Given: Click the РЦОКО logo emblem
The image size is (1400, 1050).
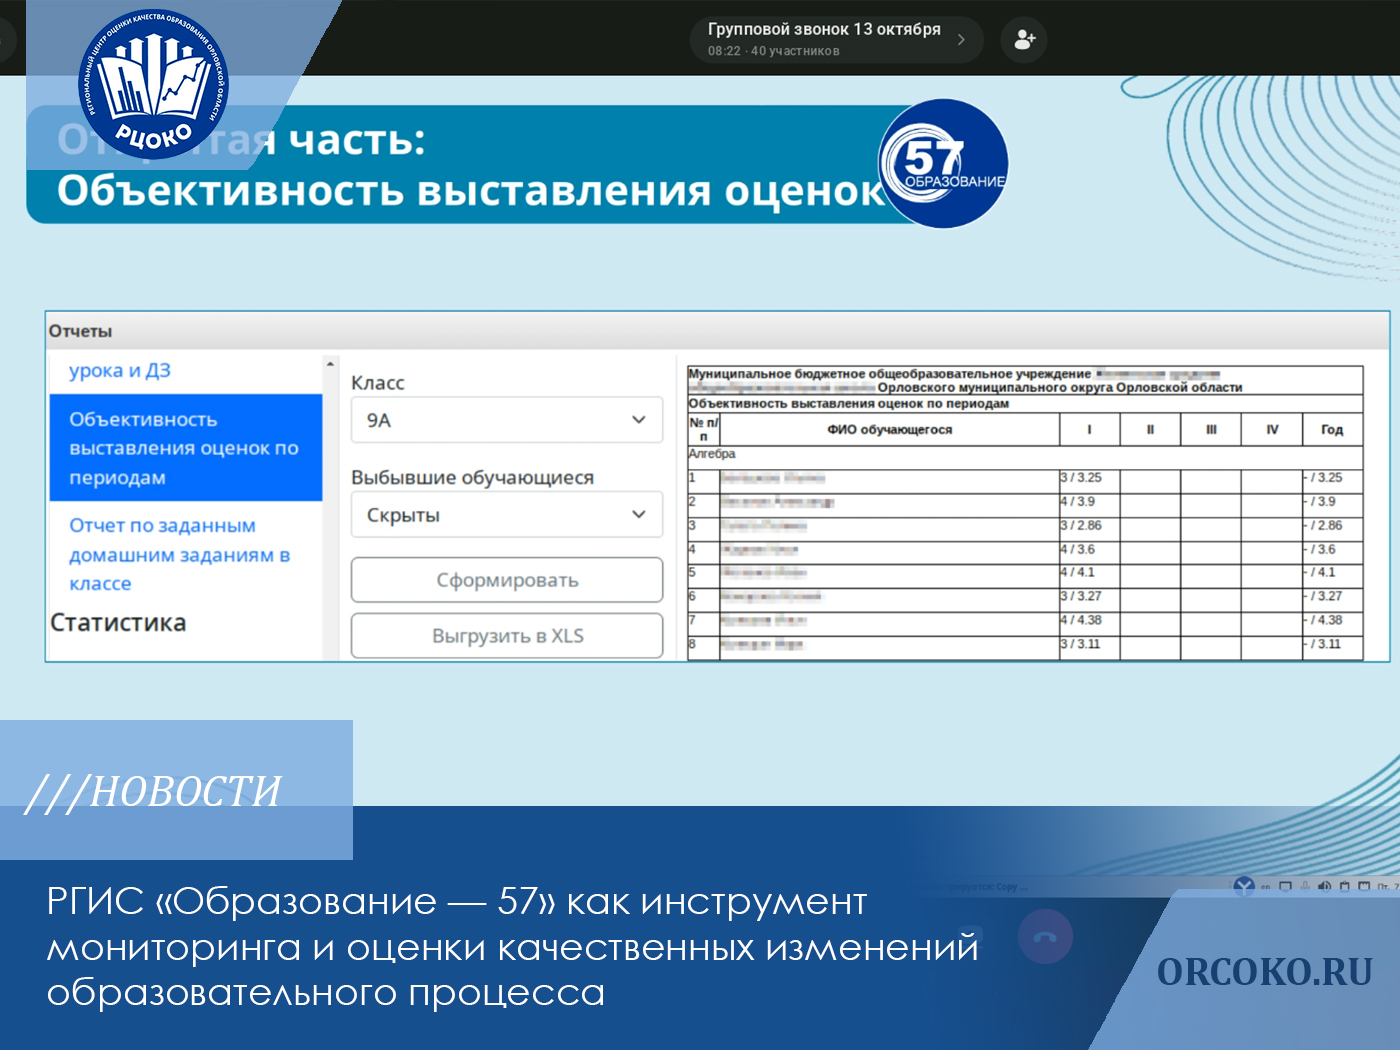Looking at the screenshot, I should click(153, 85).
